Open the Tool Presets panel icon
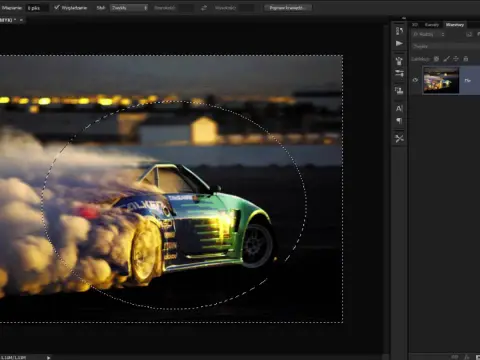 click(x=399, y=138)
